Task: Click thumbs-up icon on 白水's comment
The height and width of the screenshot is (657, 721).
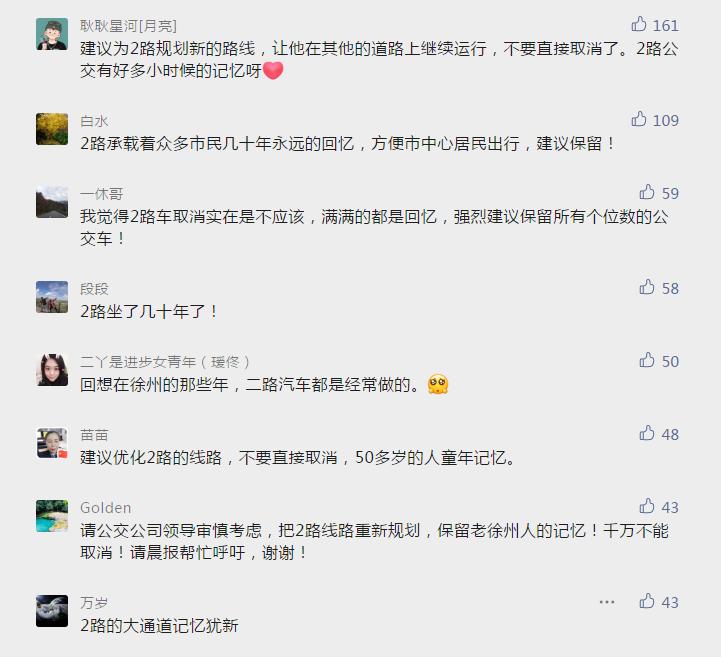Action: [x=640, y=120]
